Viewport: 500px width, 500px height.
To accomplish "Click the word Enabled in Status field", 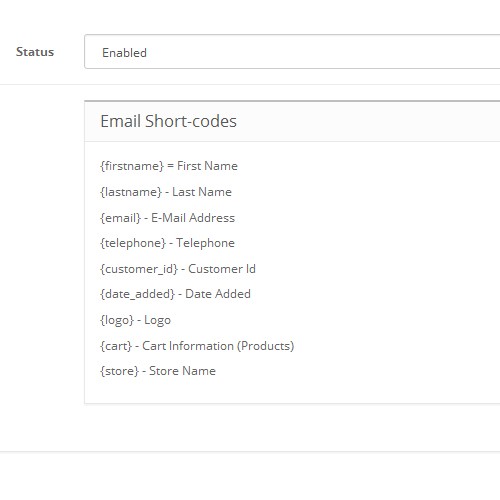I will click(124, 53).
